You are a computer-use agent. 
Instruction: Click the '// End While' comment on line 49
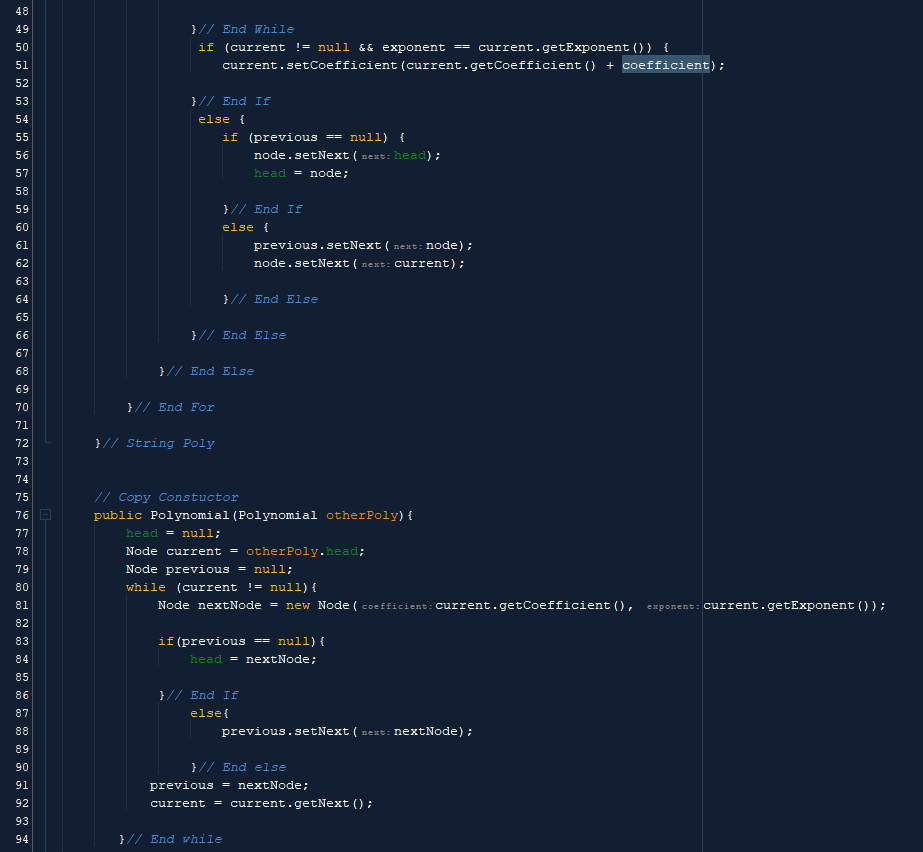click(x=246, y=29)
